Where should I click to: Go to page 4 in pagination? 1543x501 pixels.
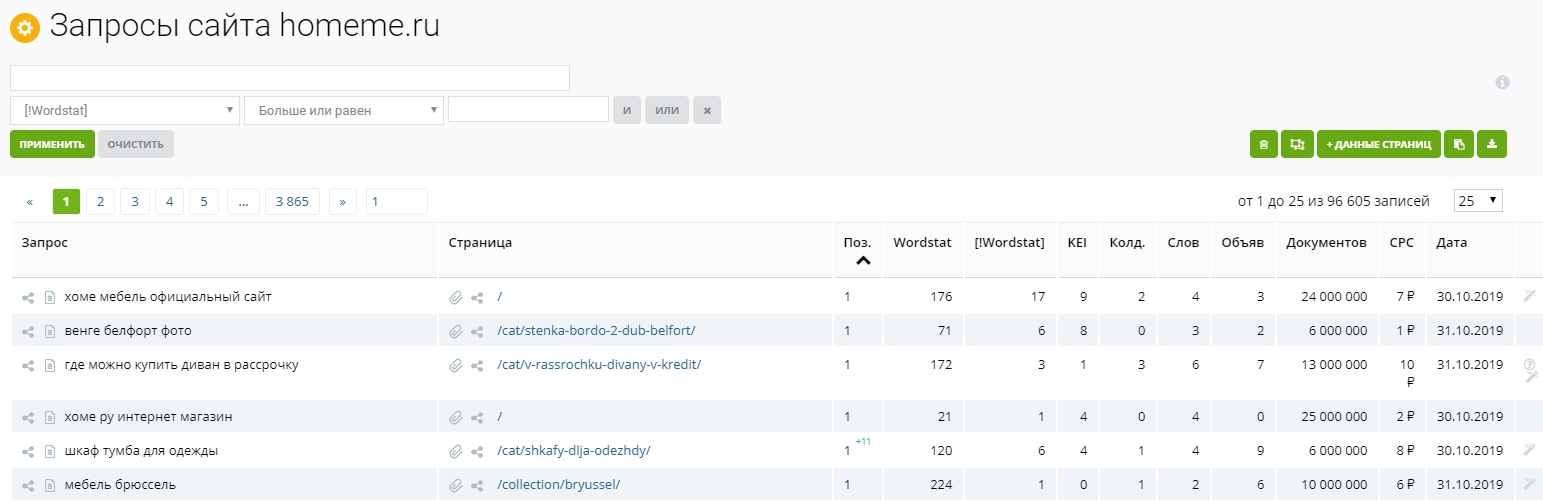tap(169, 201)
